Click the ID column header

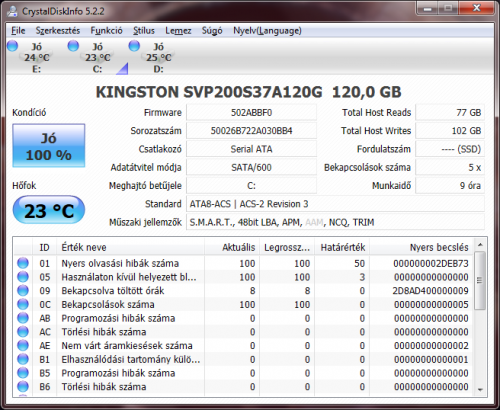pyautogui.click(x=44, y=247)
